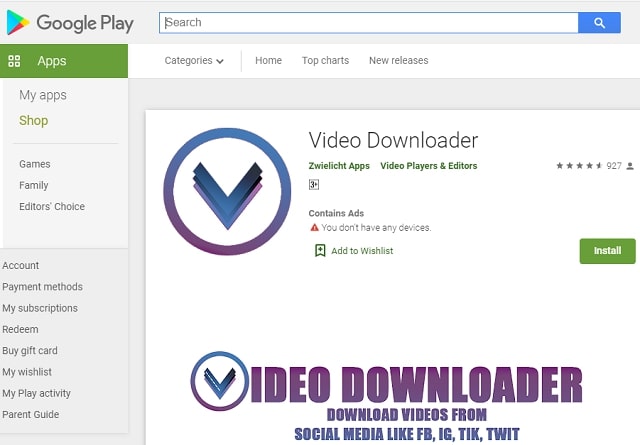
Task: Select Shop in the sidebar
Action: tap(33, 120)
